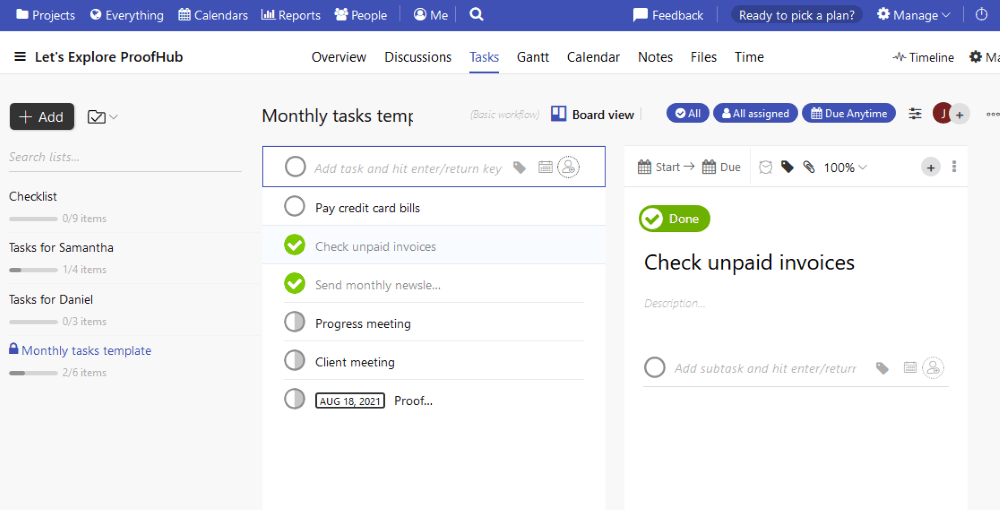Toggle Progress meeting status circle
The height and width of the screenshot is (510, 1000).
295,322
